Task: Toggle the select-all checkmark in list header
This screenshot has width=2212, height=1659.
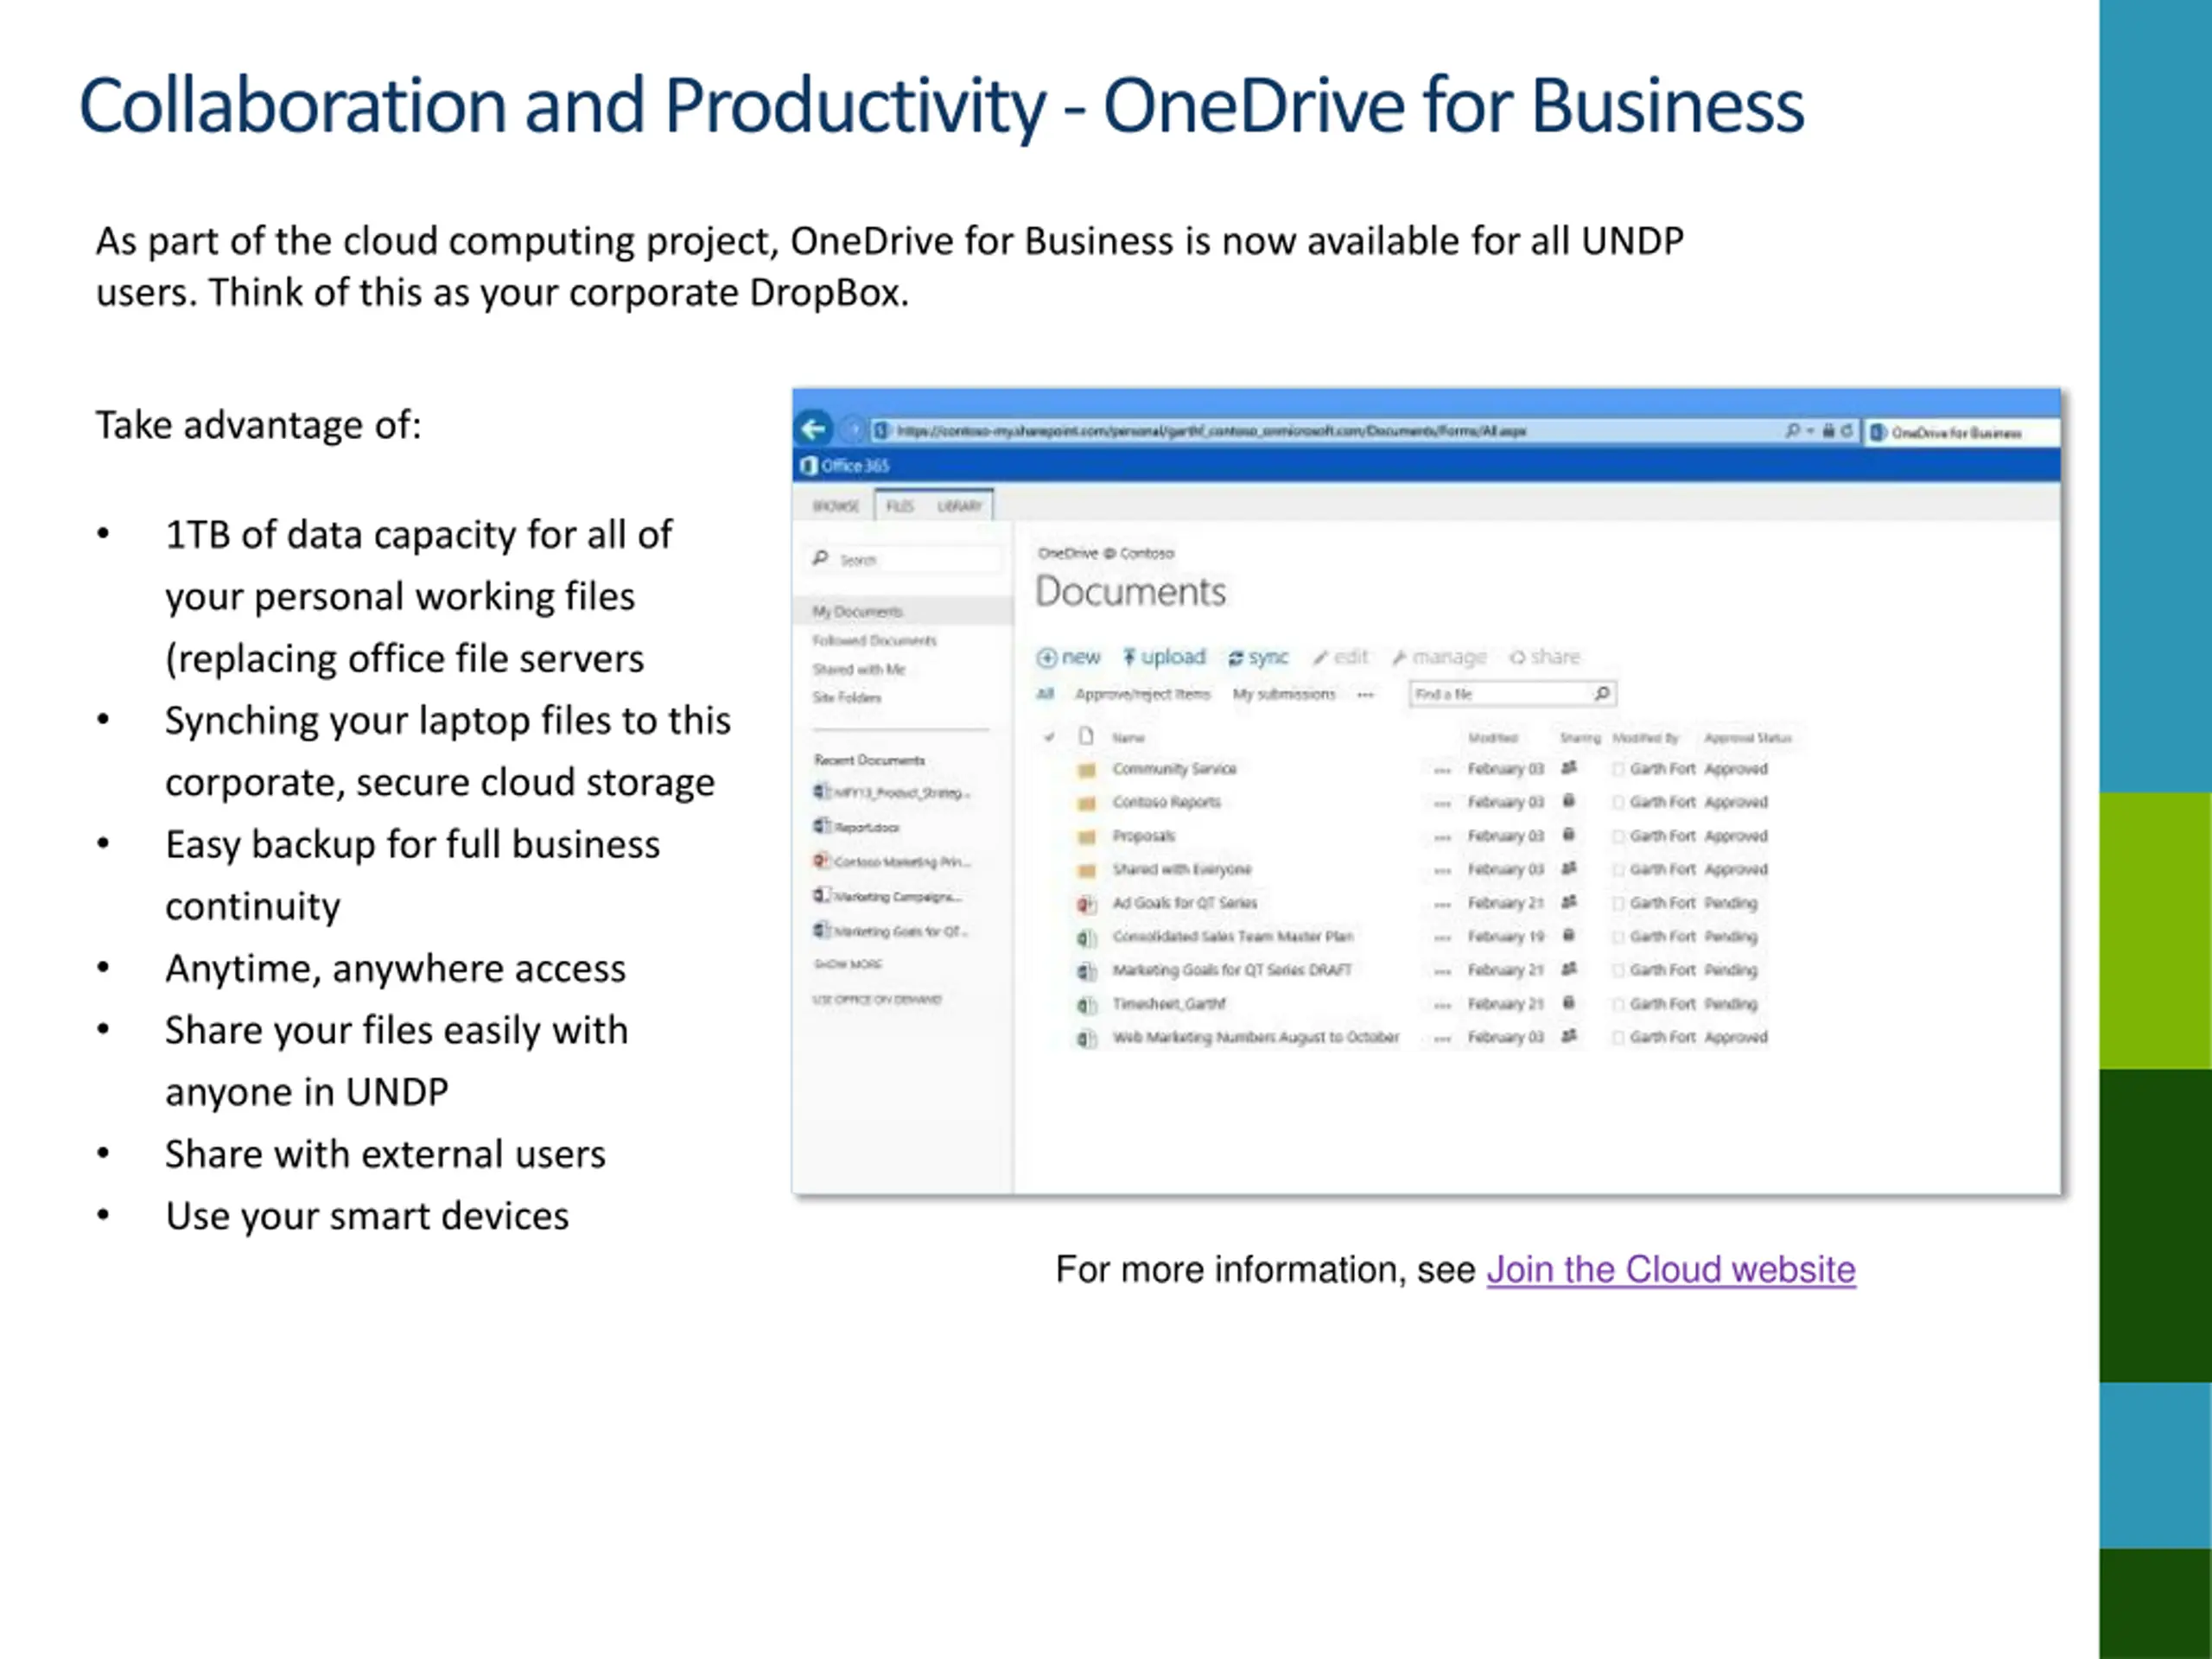Action: pyautogui.click(x=1049, y=737)
